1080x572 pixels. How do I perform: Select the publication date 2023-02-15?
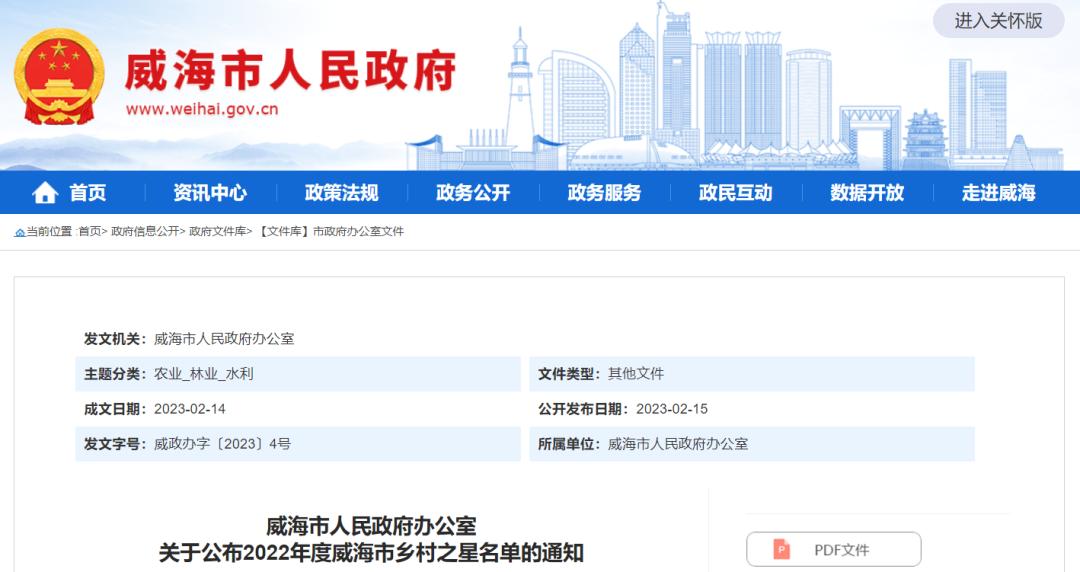pyautogui.click(x=672, y=409)
